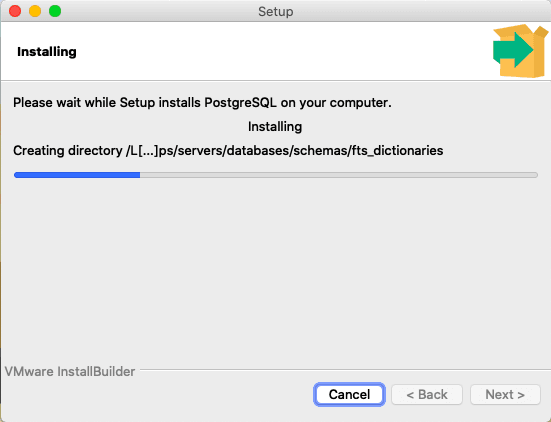This screenshot has width=551, height=422.
Task: Click the 'Creating directory' status line
Action: (x=228, y=151)
